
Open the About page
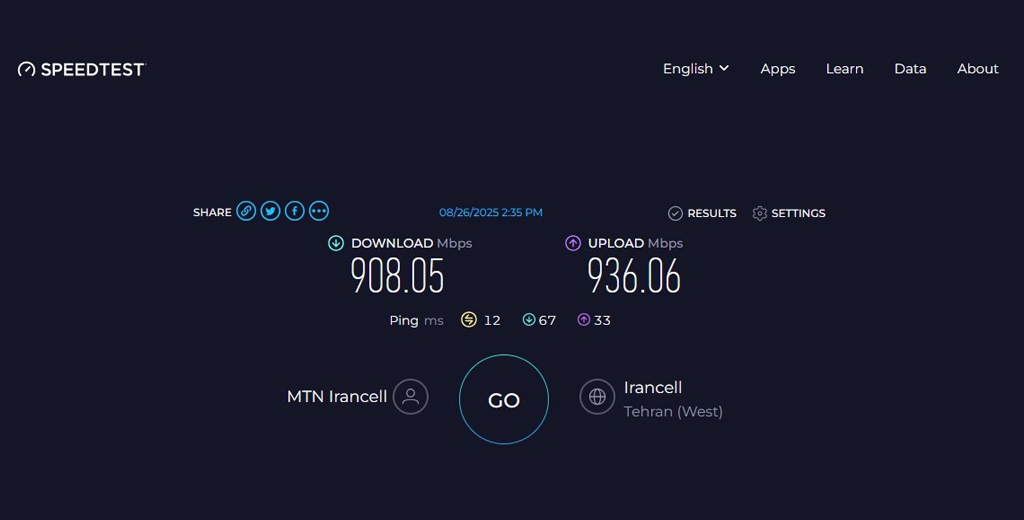977,69
